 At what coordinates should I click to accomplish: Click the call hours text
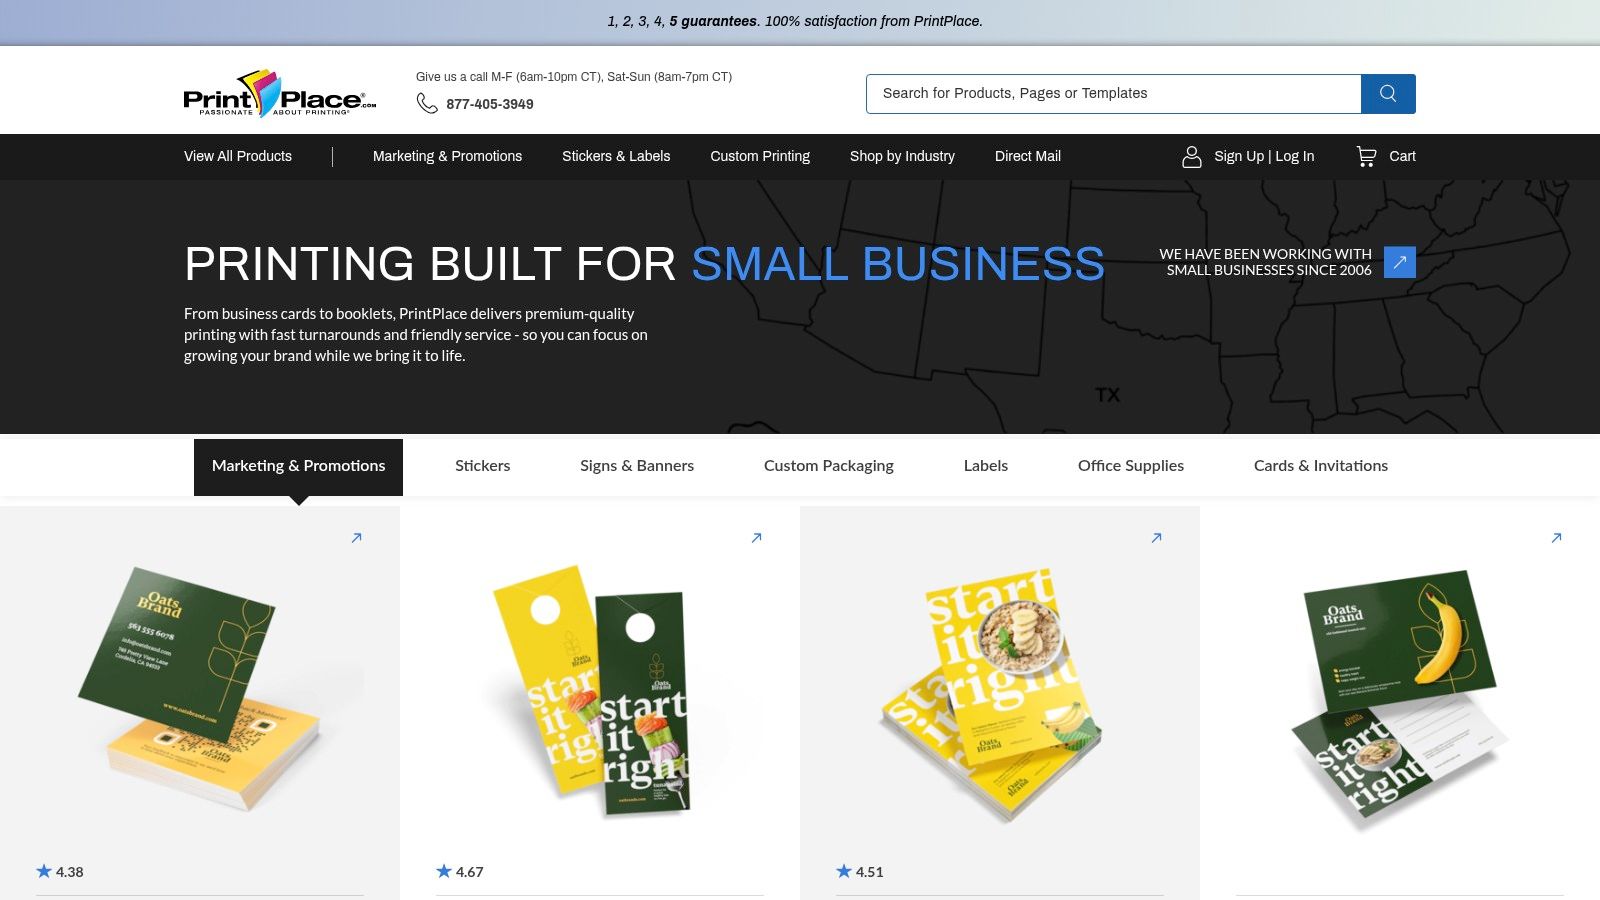click(x=574, y=77)
